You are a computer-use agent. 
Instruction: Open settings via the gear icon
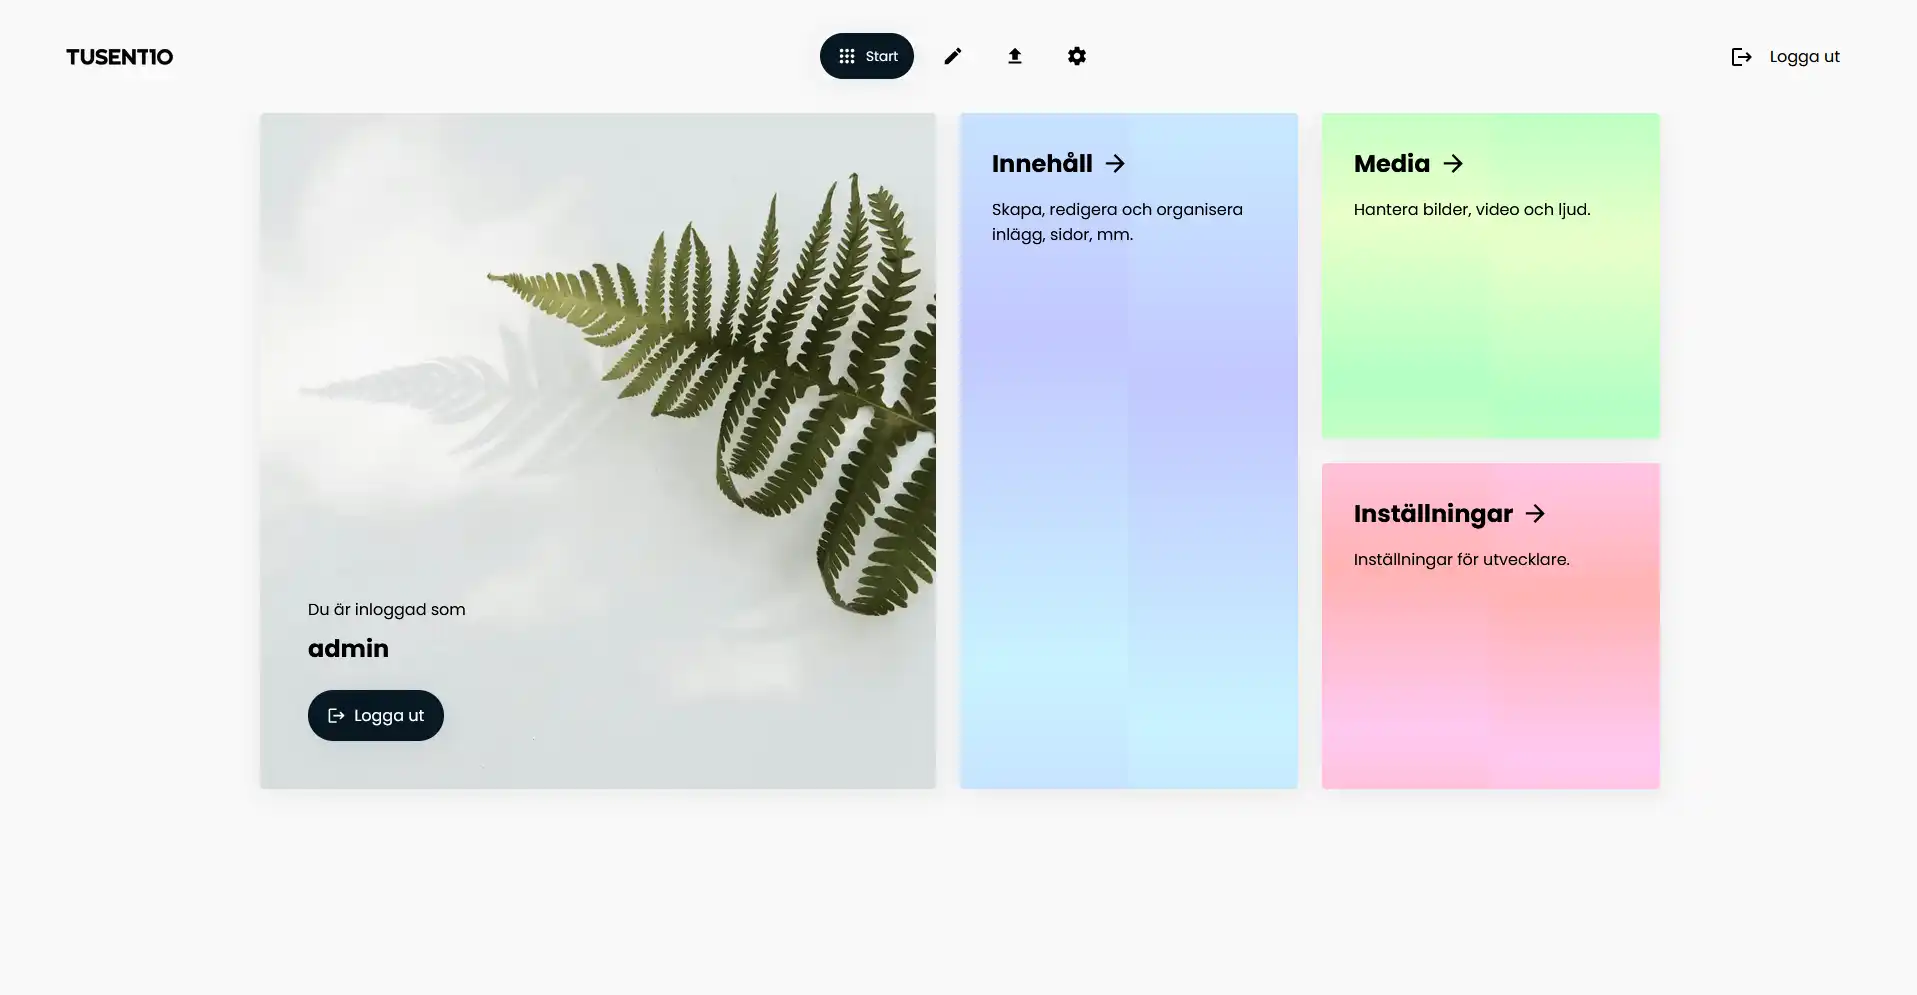pos(1076,57)
